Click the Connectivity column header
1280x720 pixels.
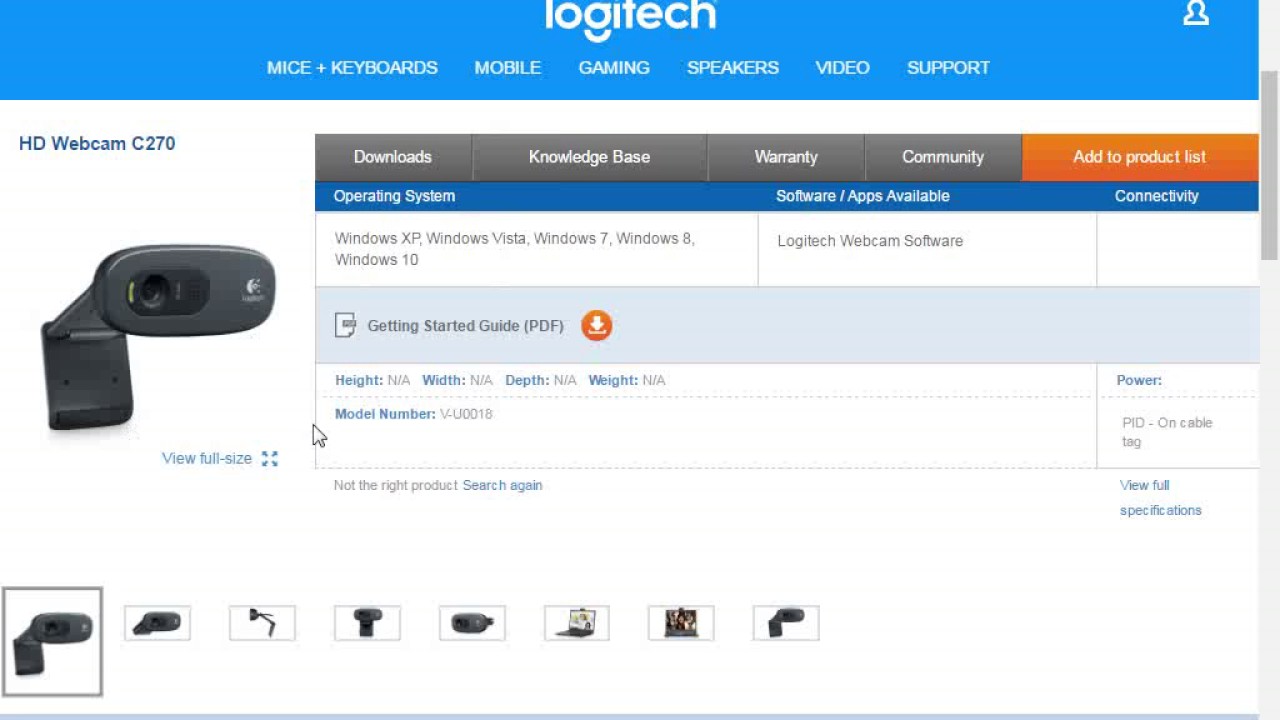tap(1156, 196)
